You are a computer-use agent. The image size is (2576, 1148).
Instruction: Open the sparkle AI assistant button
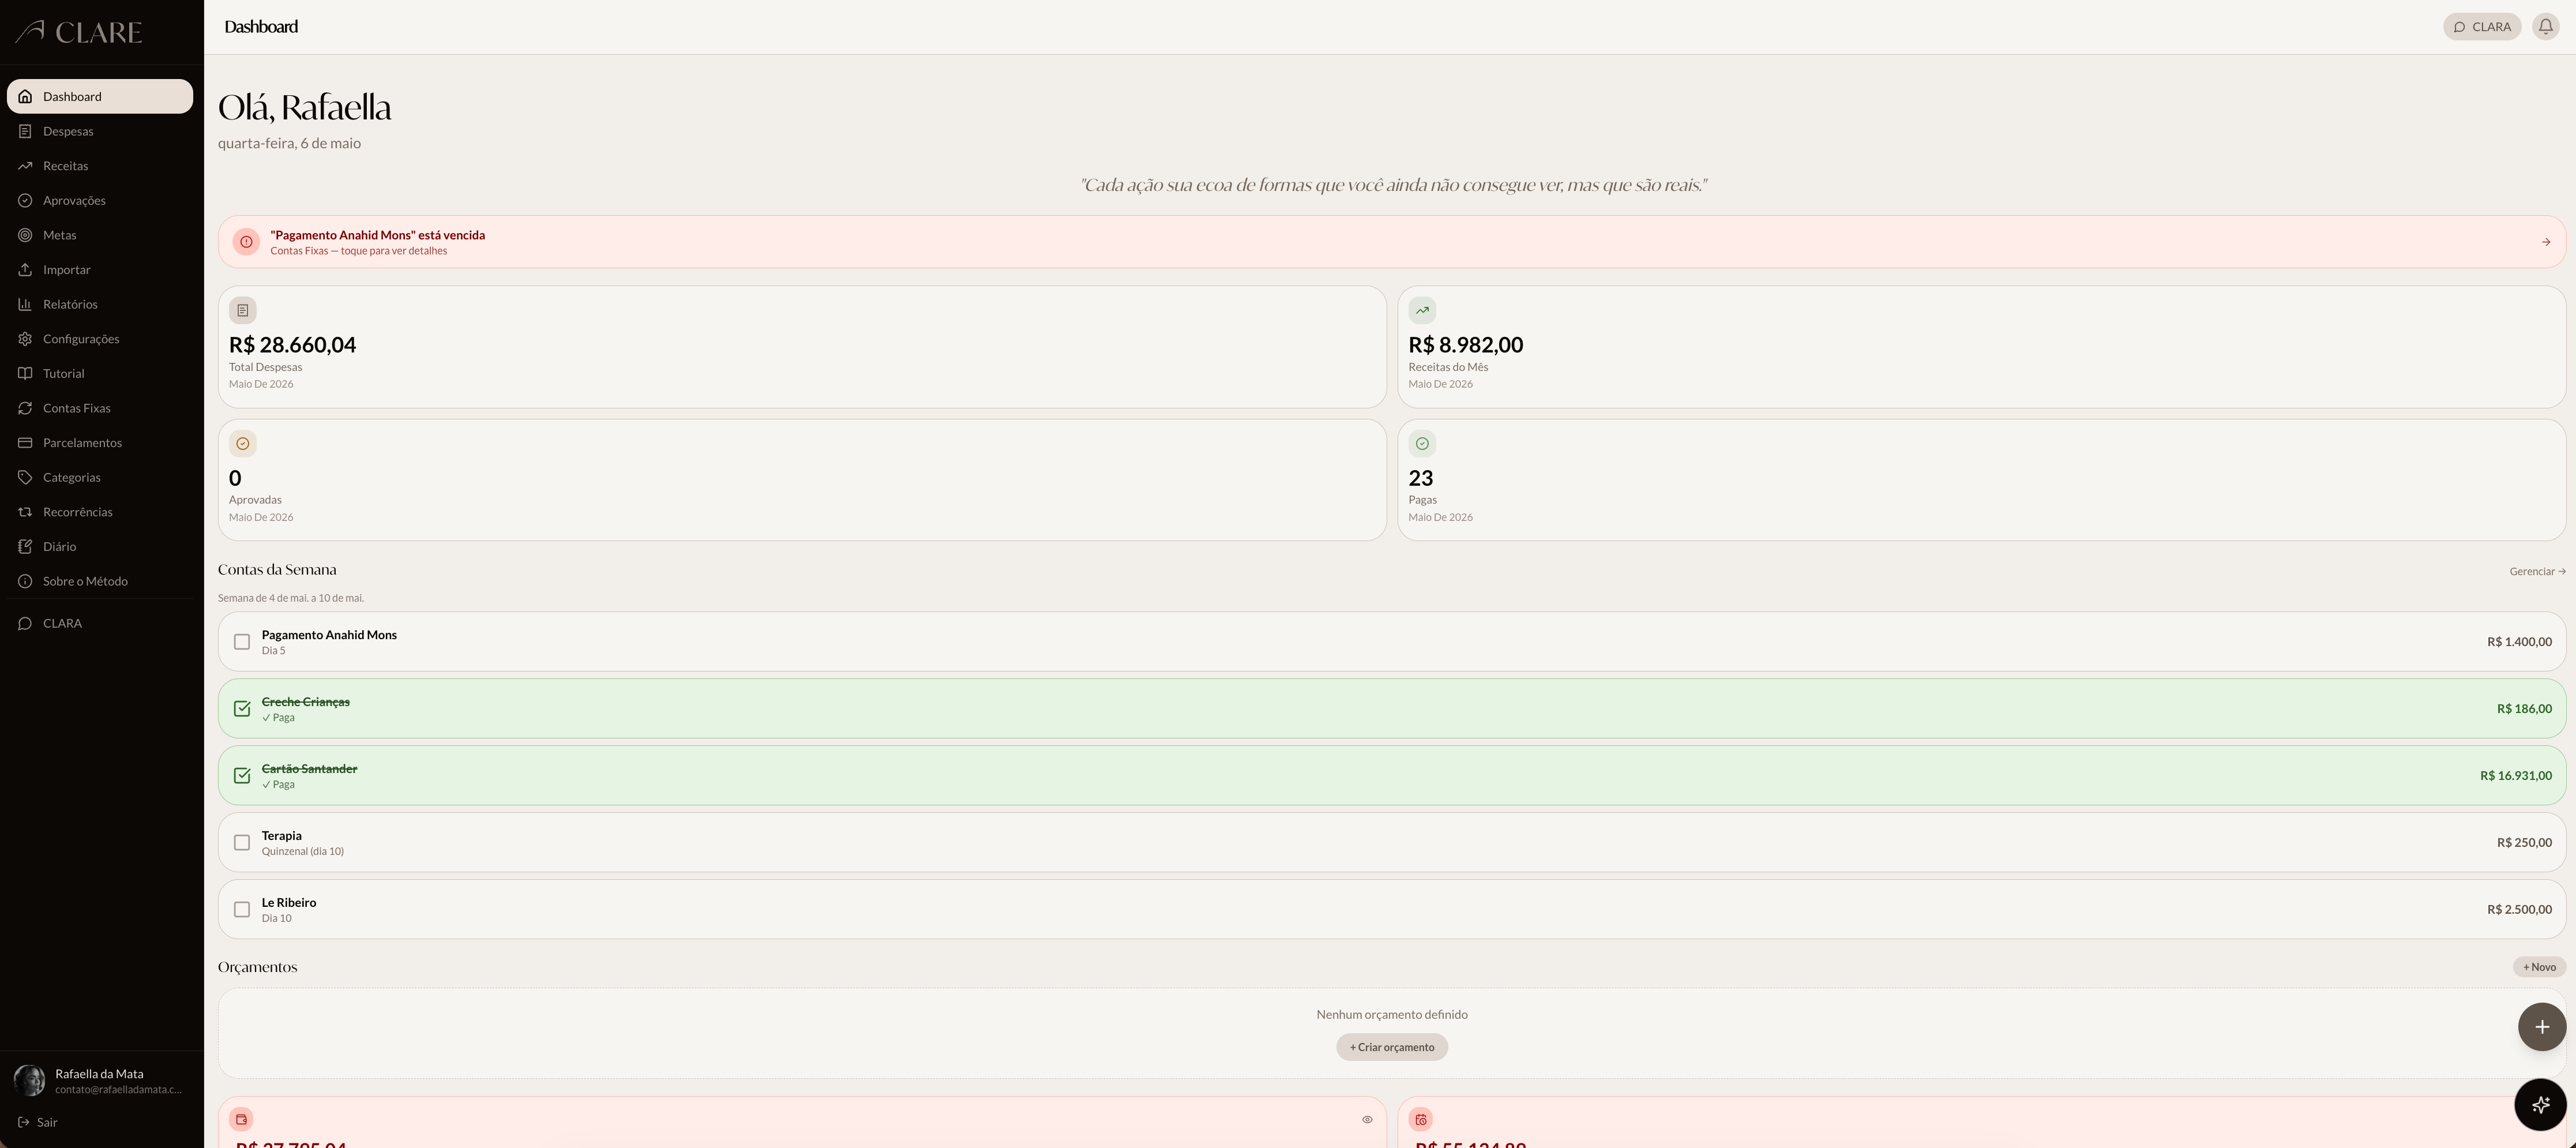tap(2540, 1104)
